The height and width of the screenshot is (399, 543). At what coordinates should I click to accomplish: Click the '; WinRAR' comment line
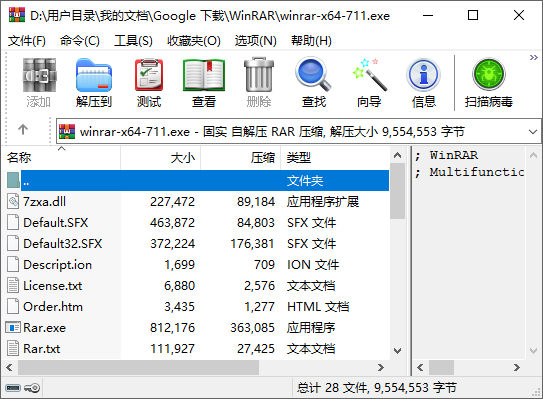pyautogui.click(x=447, y=155)
